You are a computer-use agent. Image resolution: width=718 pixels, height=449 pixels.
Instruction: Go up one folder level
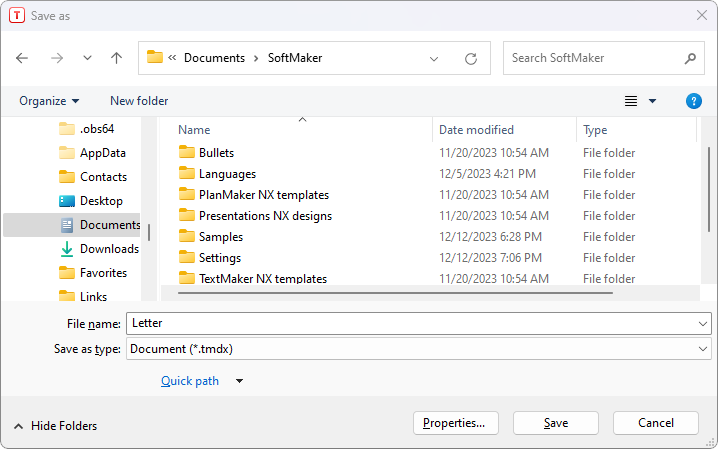[116, 58]
